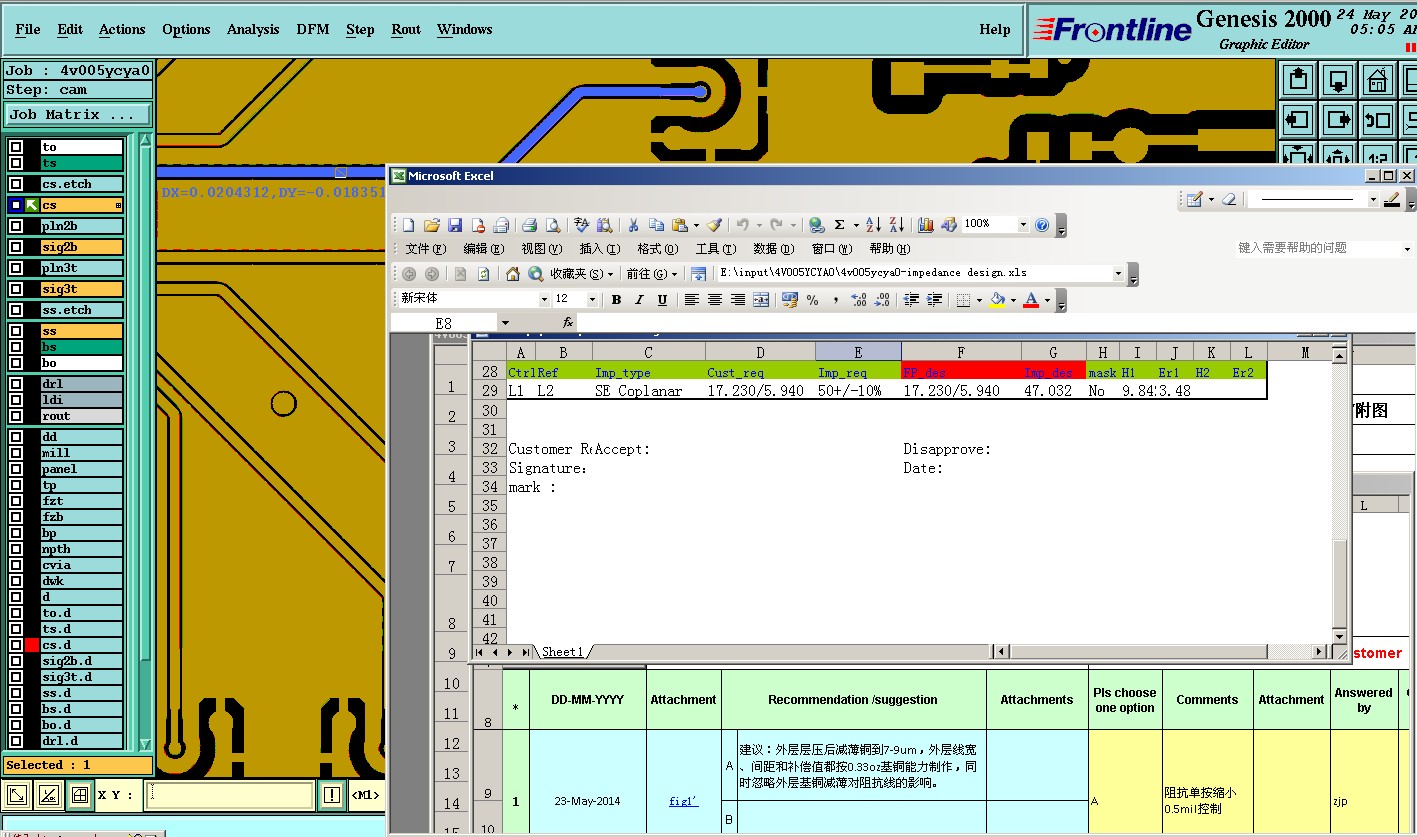Open the Excel 格式(O) Format menu
Image resolution: width=1417 pixels, height=837 pixels.
pyautogui.click(x=657, y=249)
